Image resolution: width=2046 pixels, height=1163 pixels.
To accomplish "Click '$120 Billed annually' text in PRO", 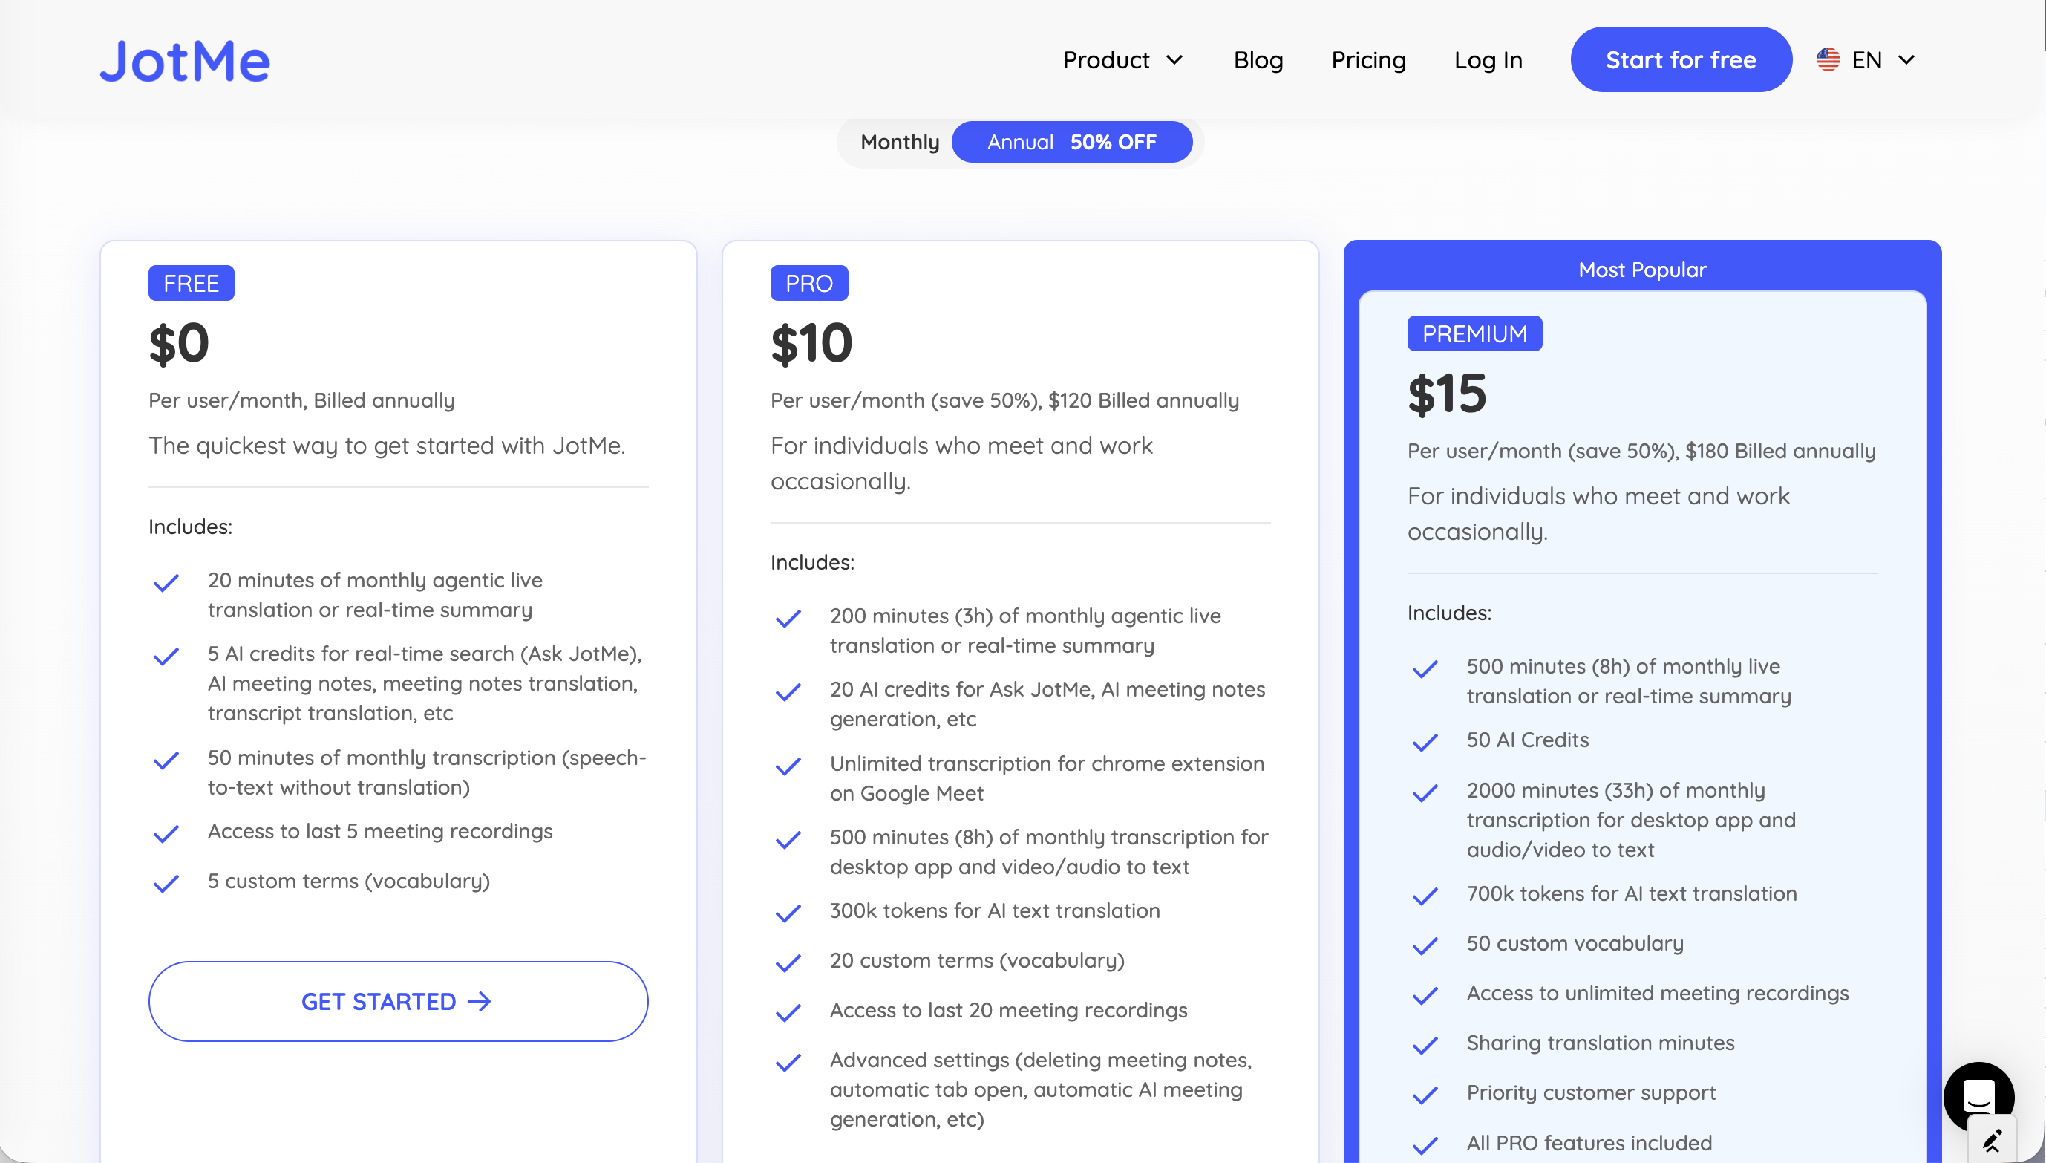I will [1143, 400].
